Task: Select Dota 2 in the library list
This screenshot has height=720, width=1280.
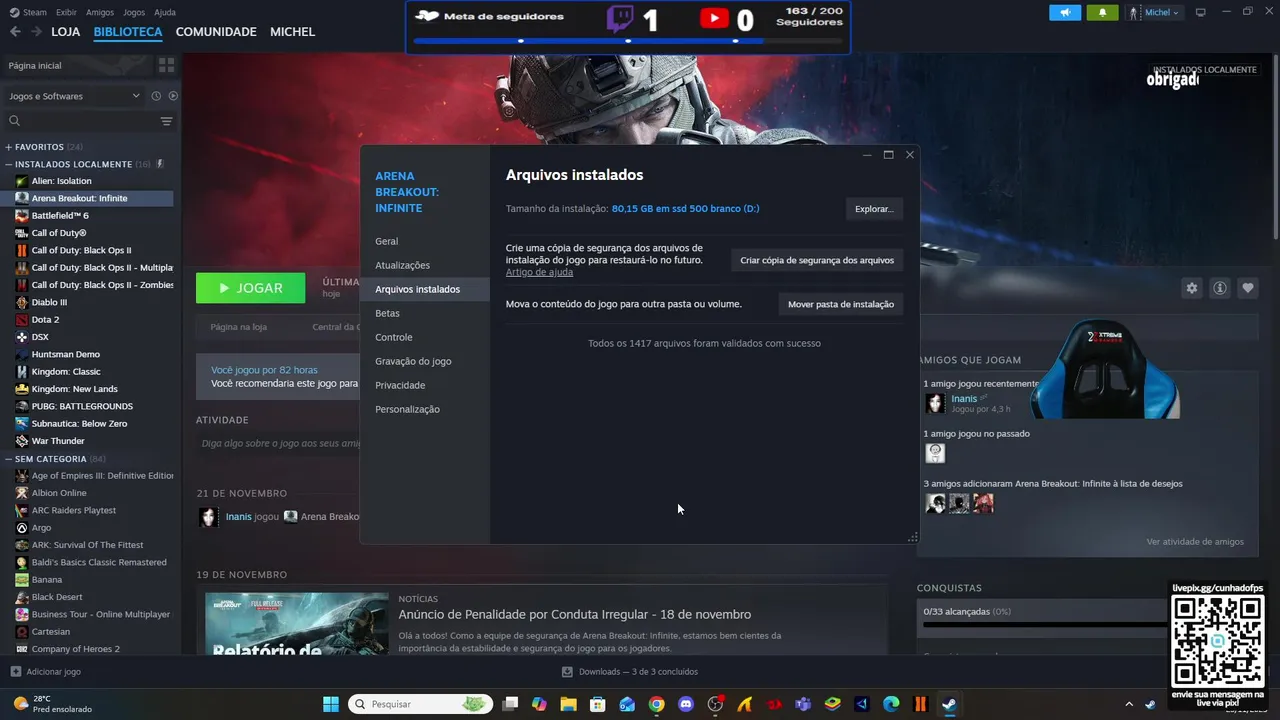Action: click(x=45, y=320)
